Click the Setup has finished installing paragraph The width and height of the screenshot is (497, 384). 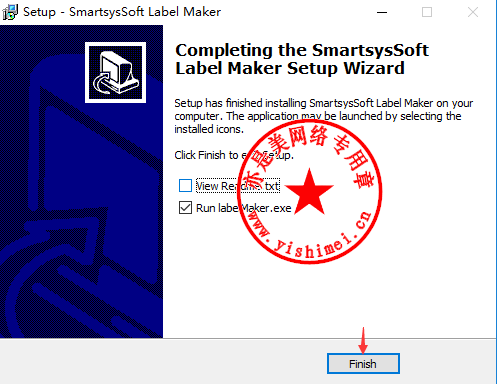(324, 116)
